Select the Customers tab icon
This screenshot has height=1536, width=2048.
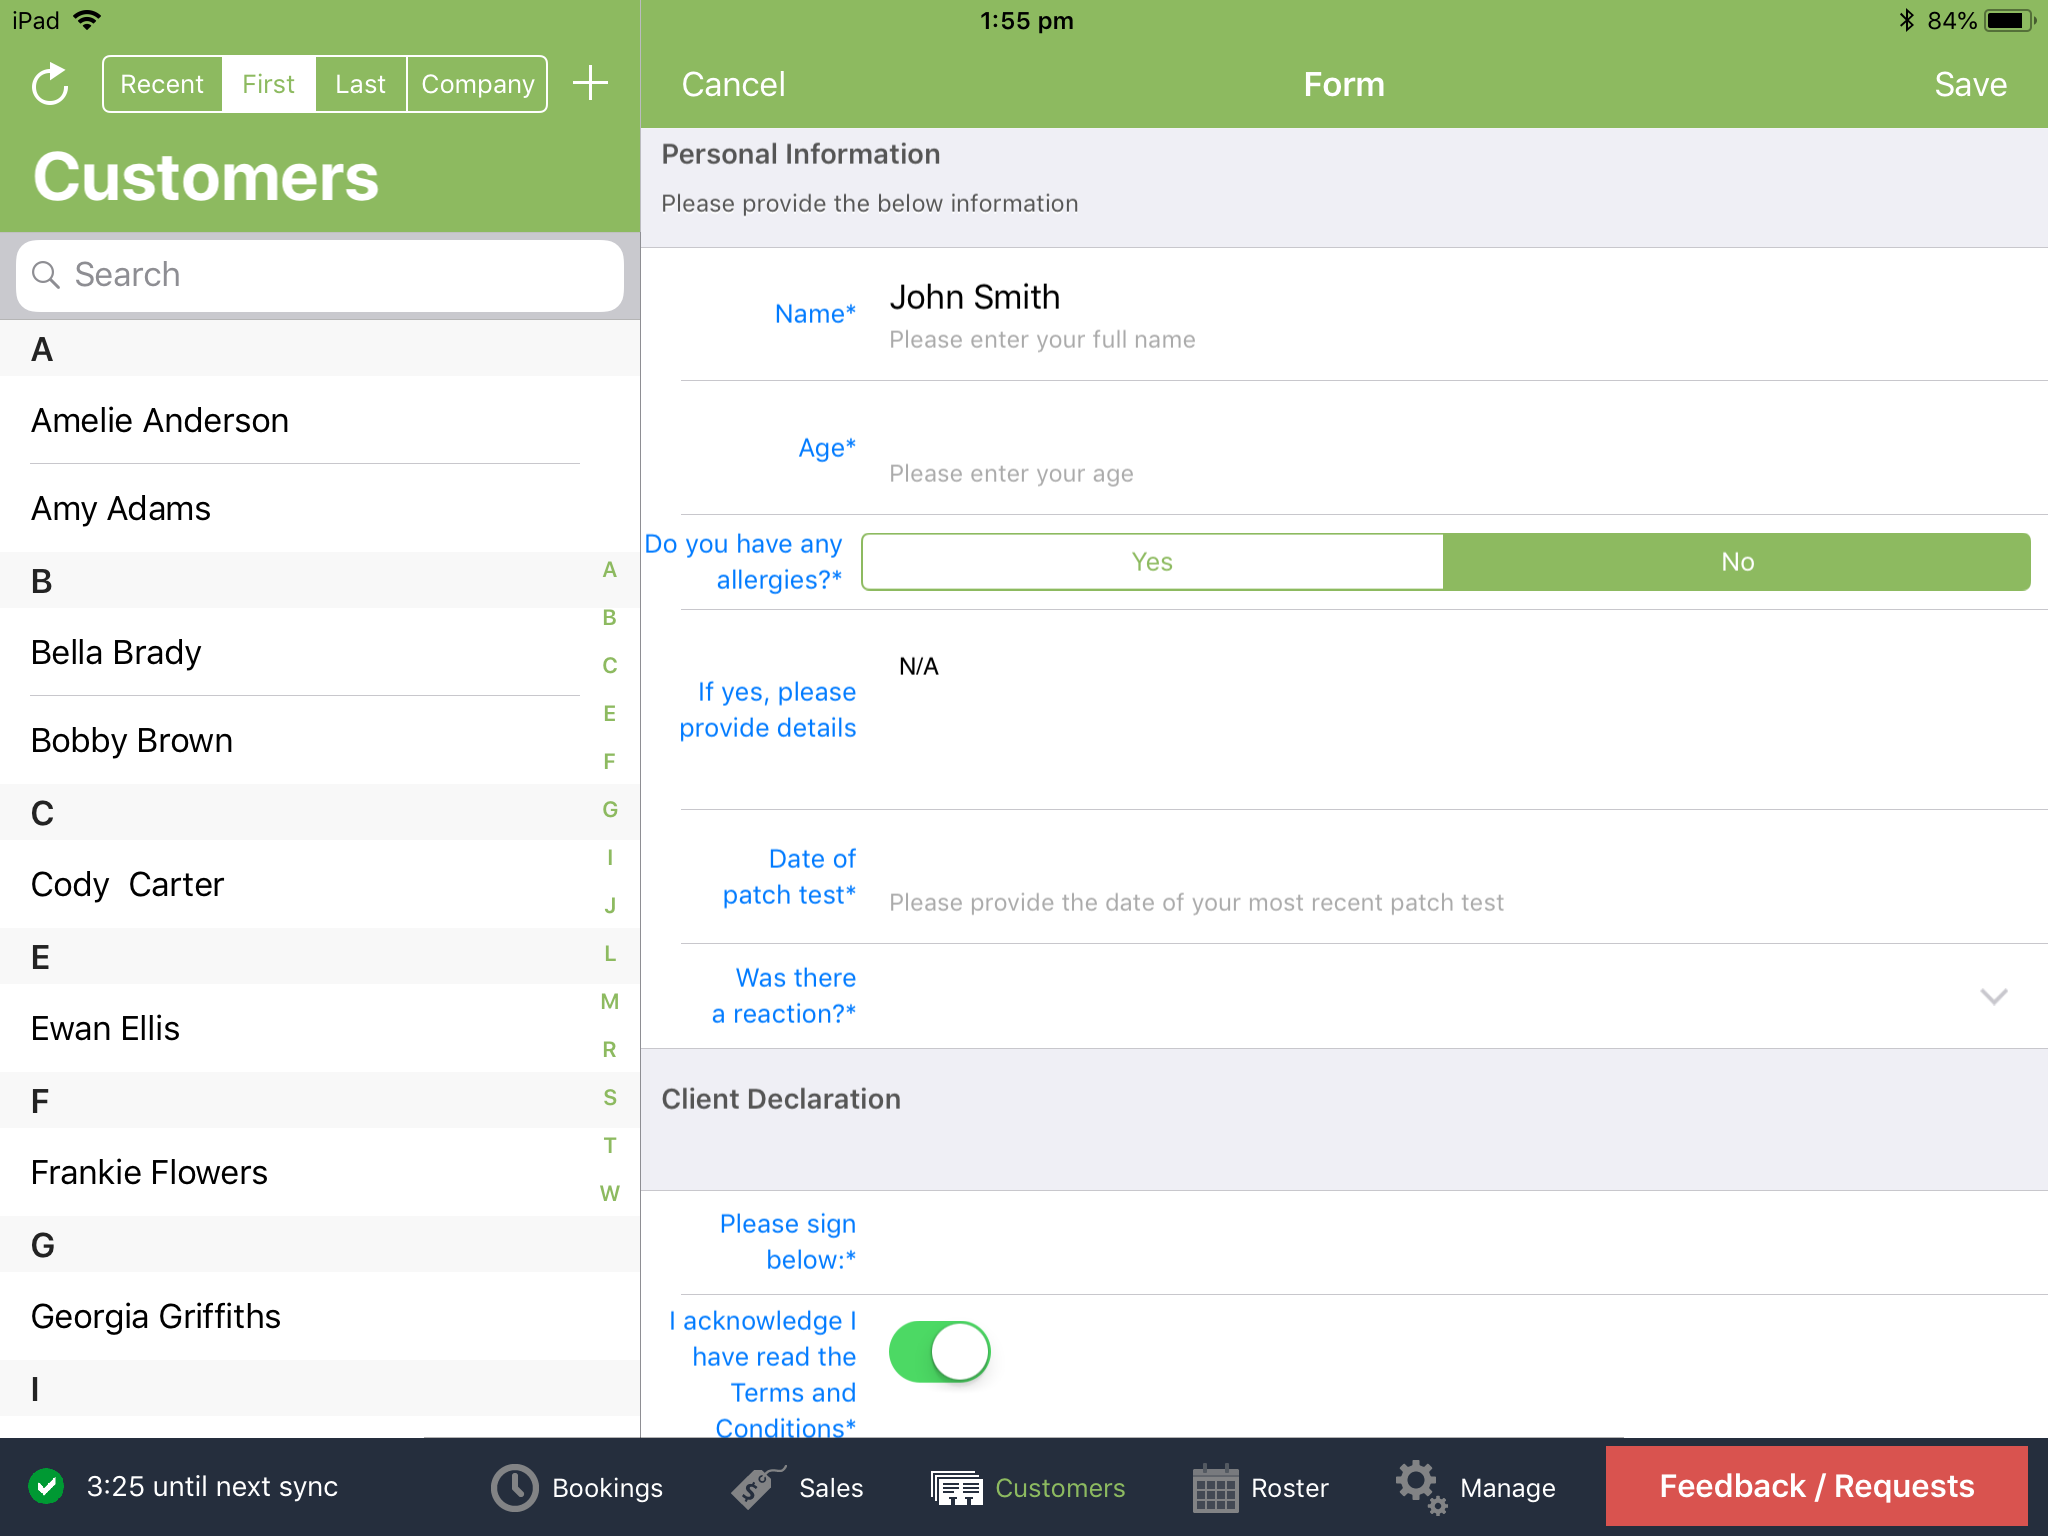957,1487
